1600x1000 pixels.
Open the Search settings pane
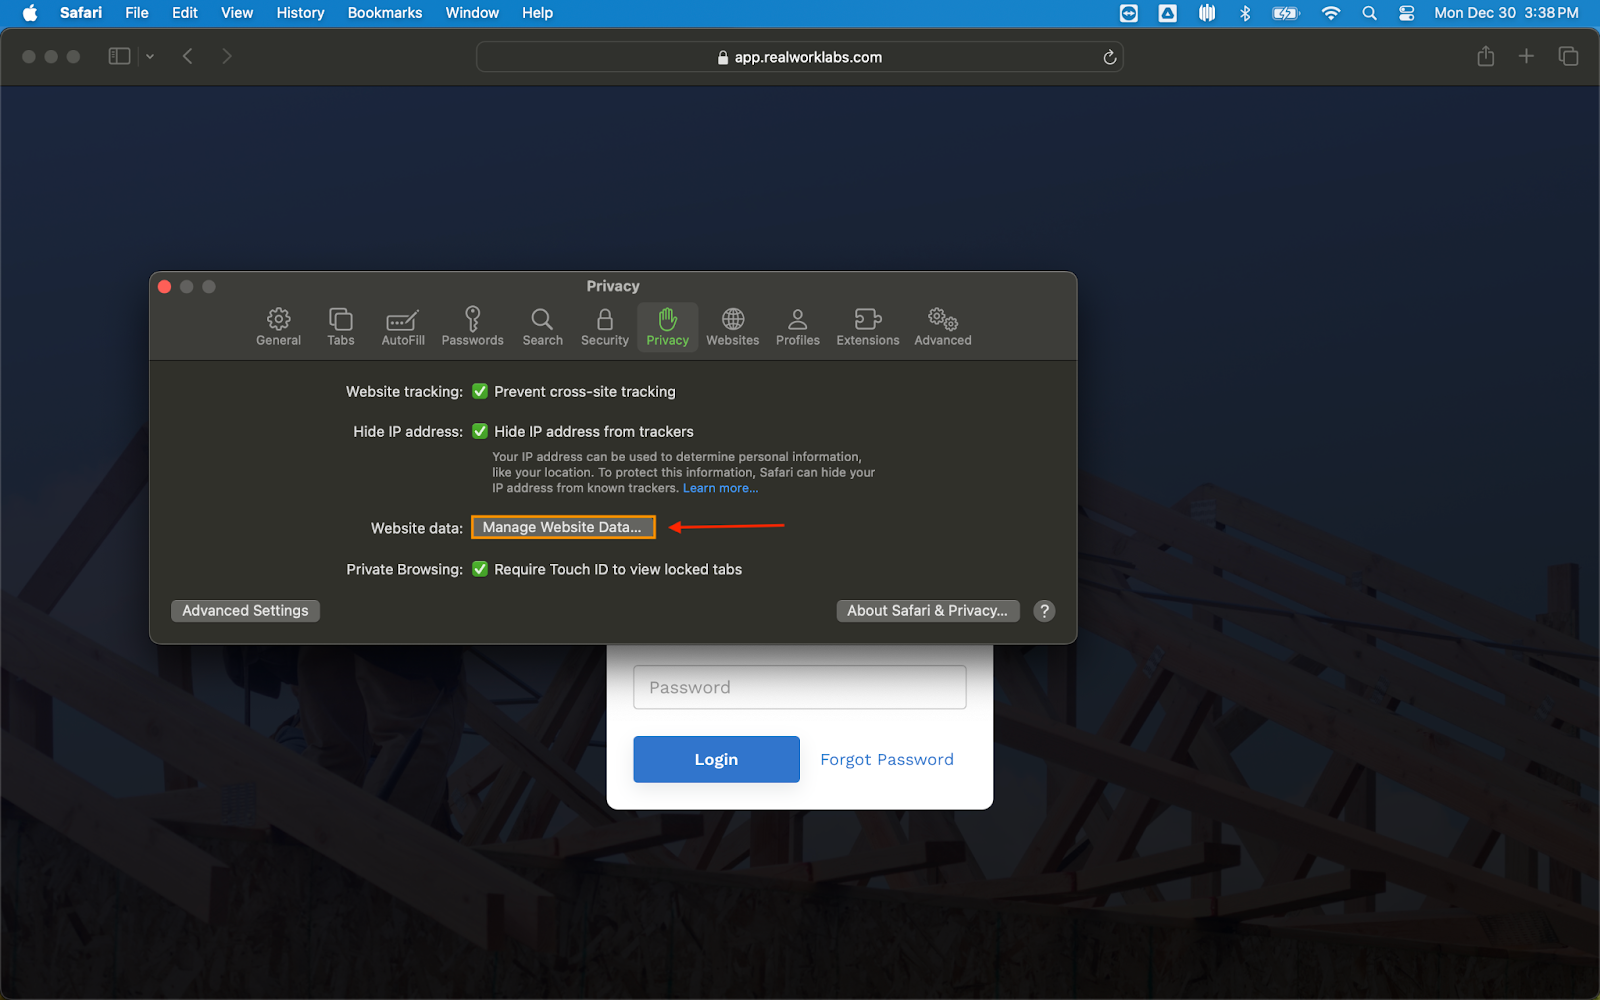click(x=542, y=327)
